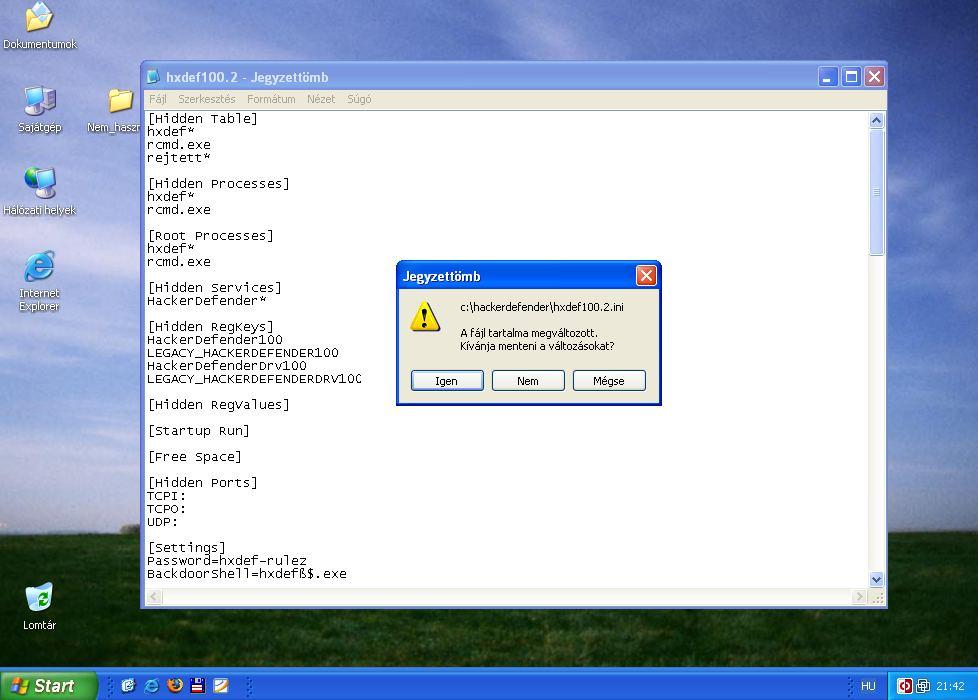Click the notepad-pencil quick launch icon
The width and height of the screenshot is (978, 700).
coord(221,686)
